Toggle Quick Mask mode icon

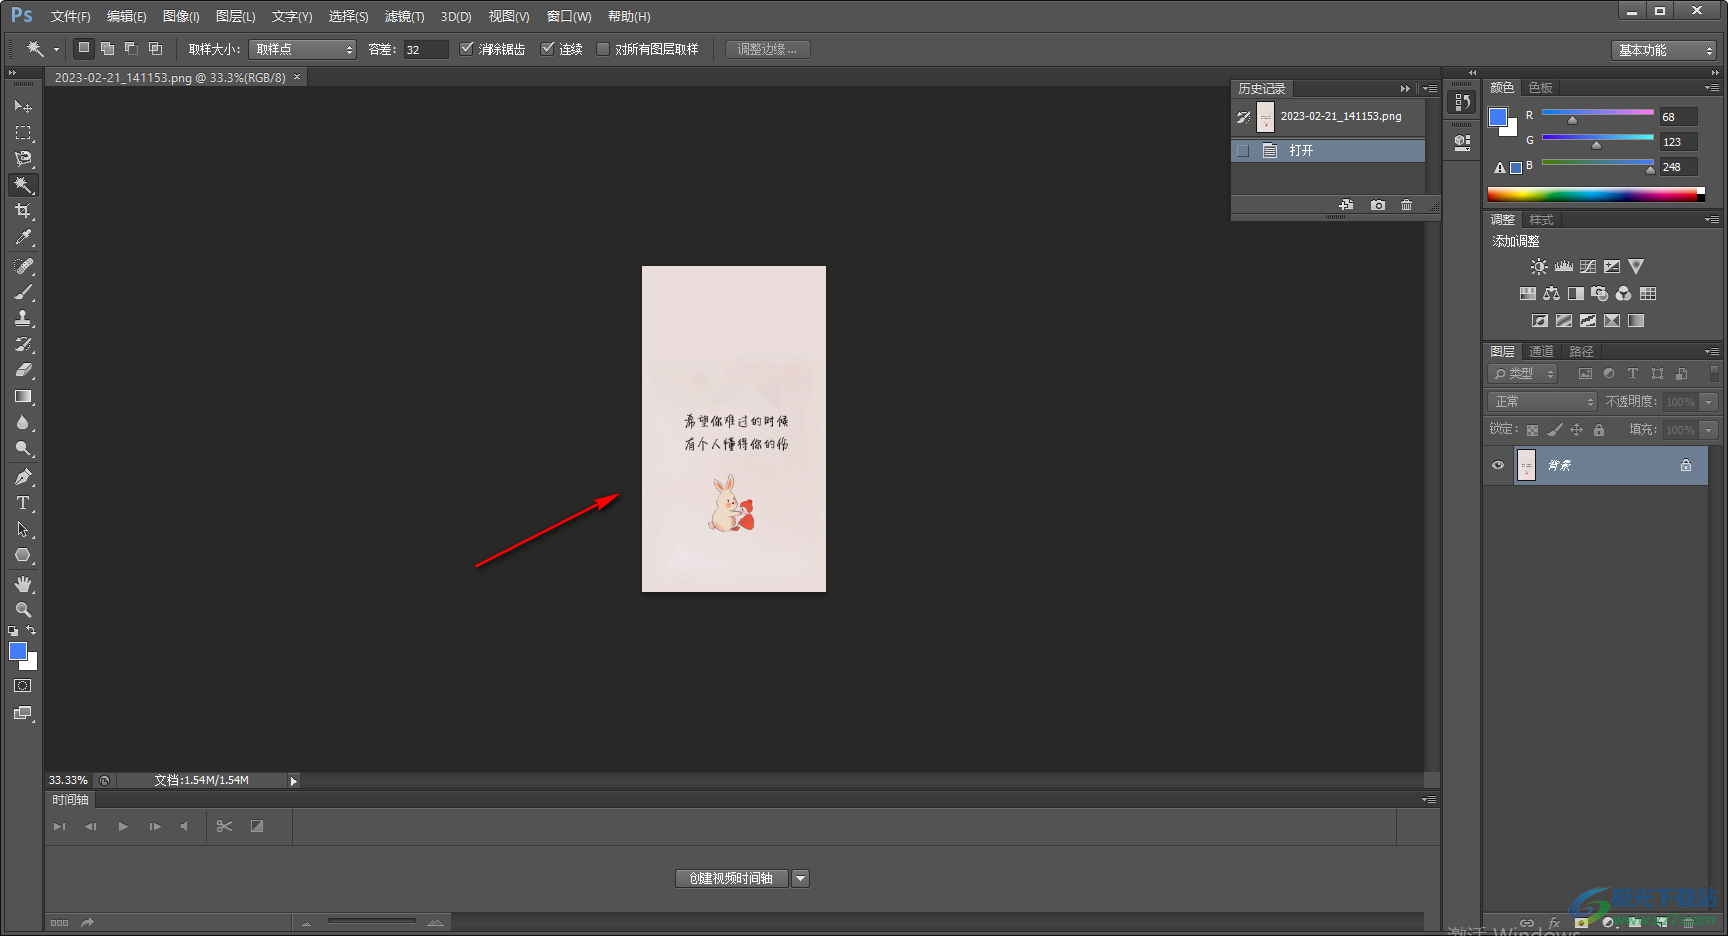coord(23,686)
